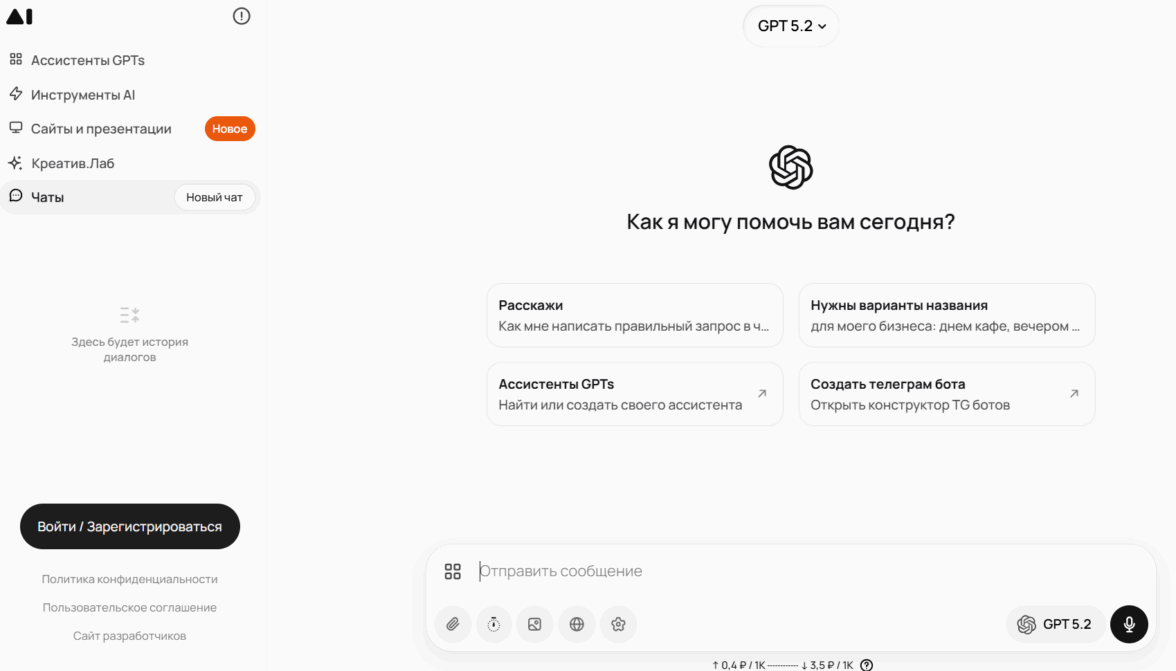The height and width of the screenshot is (671, 1176).
Task: Click the AI logo at top left
Action: 20,16
